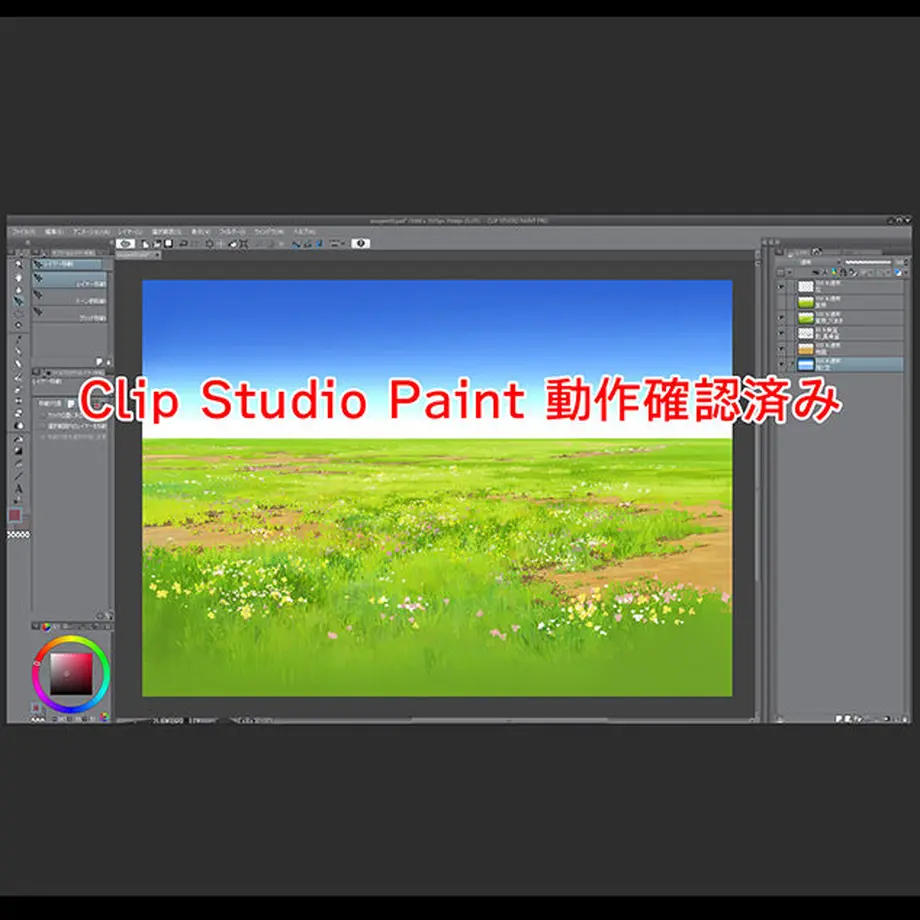920x920 pixels.
Task: Adjust the layer opacity slider
Action: (868, 262)
